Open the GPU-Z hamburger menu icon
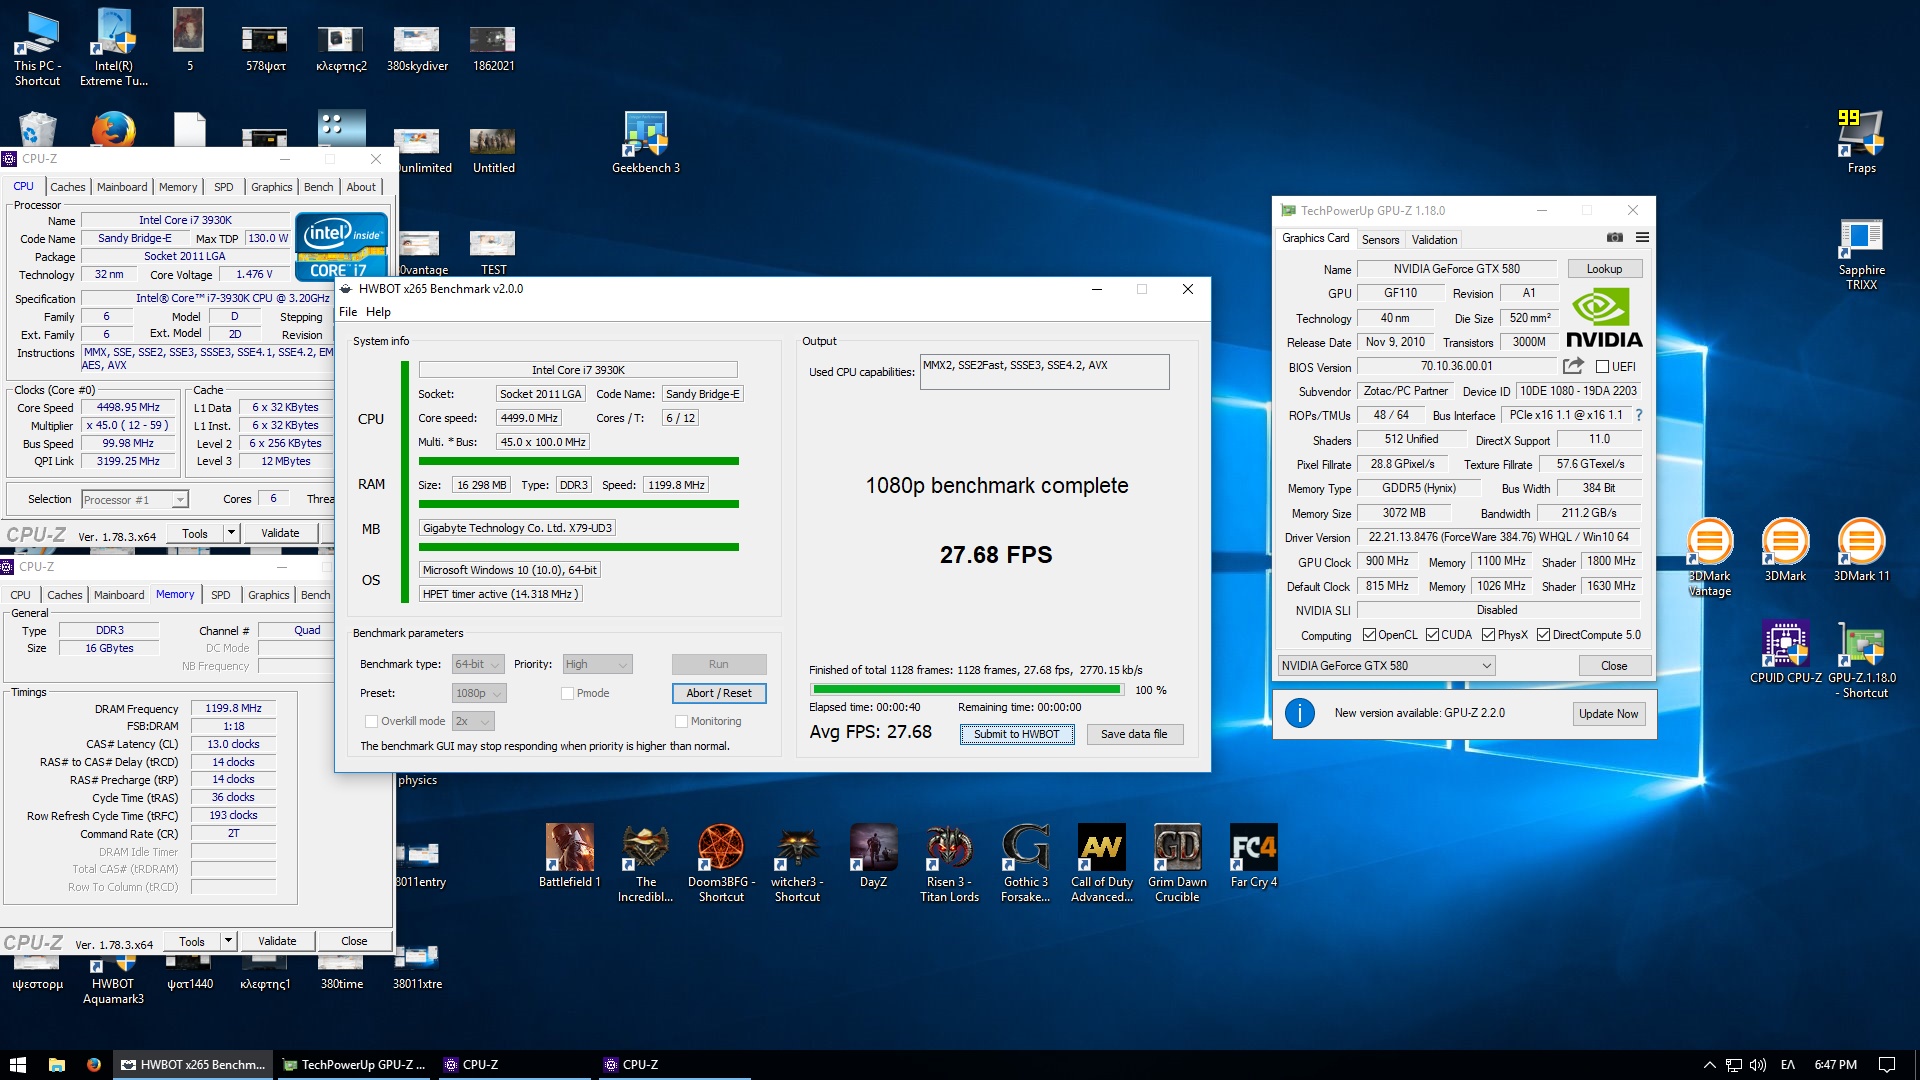Screen dimensions: 1920x1080 pyautogui.click(x=1642, y=238)
